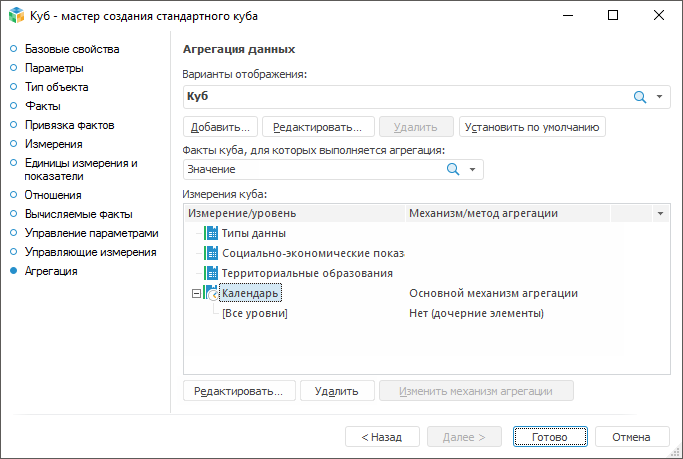Switch to the Измерения step
The width and height of the screenshot is (683, 459).
(x=53, y=144)
